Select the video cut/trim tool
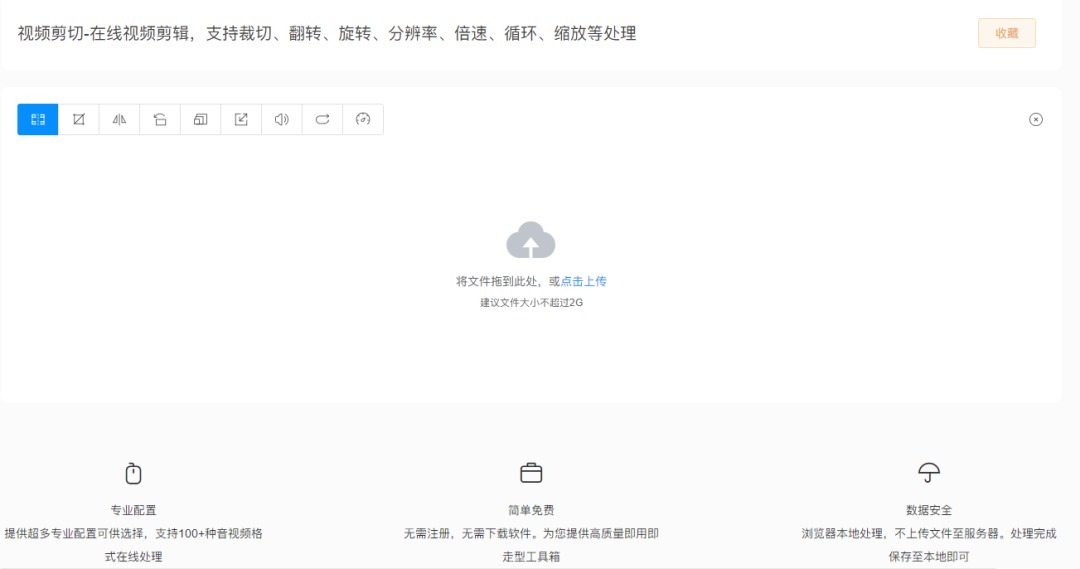This screenshot has height=569, width=1080. click(38, 120)
